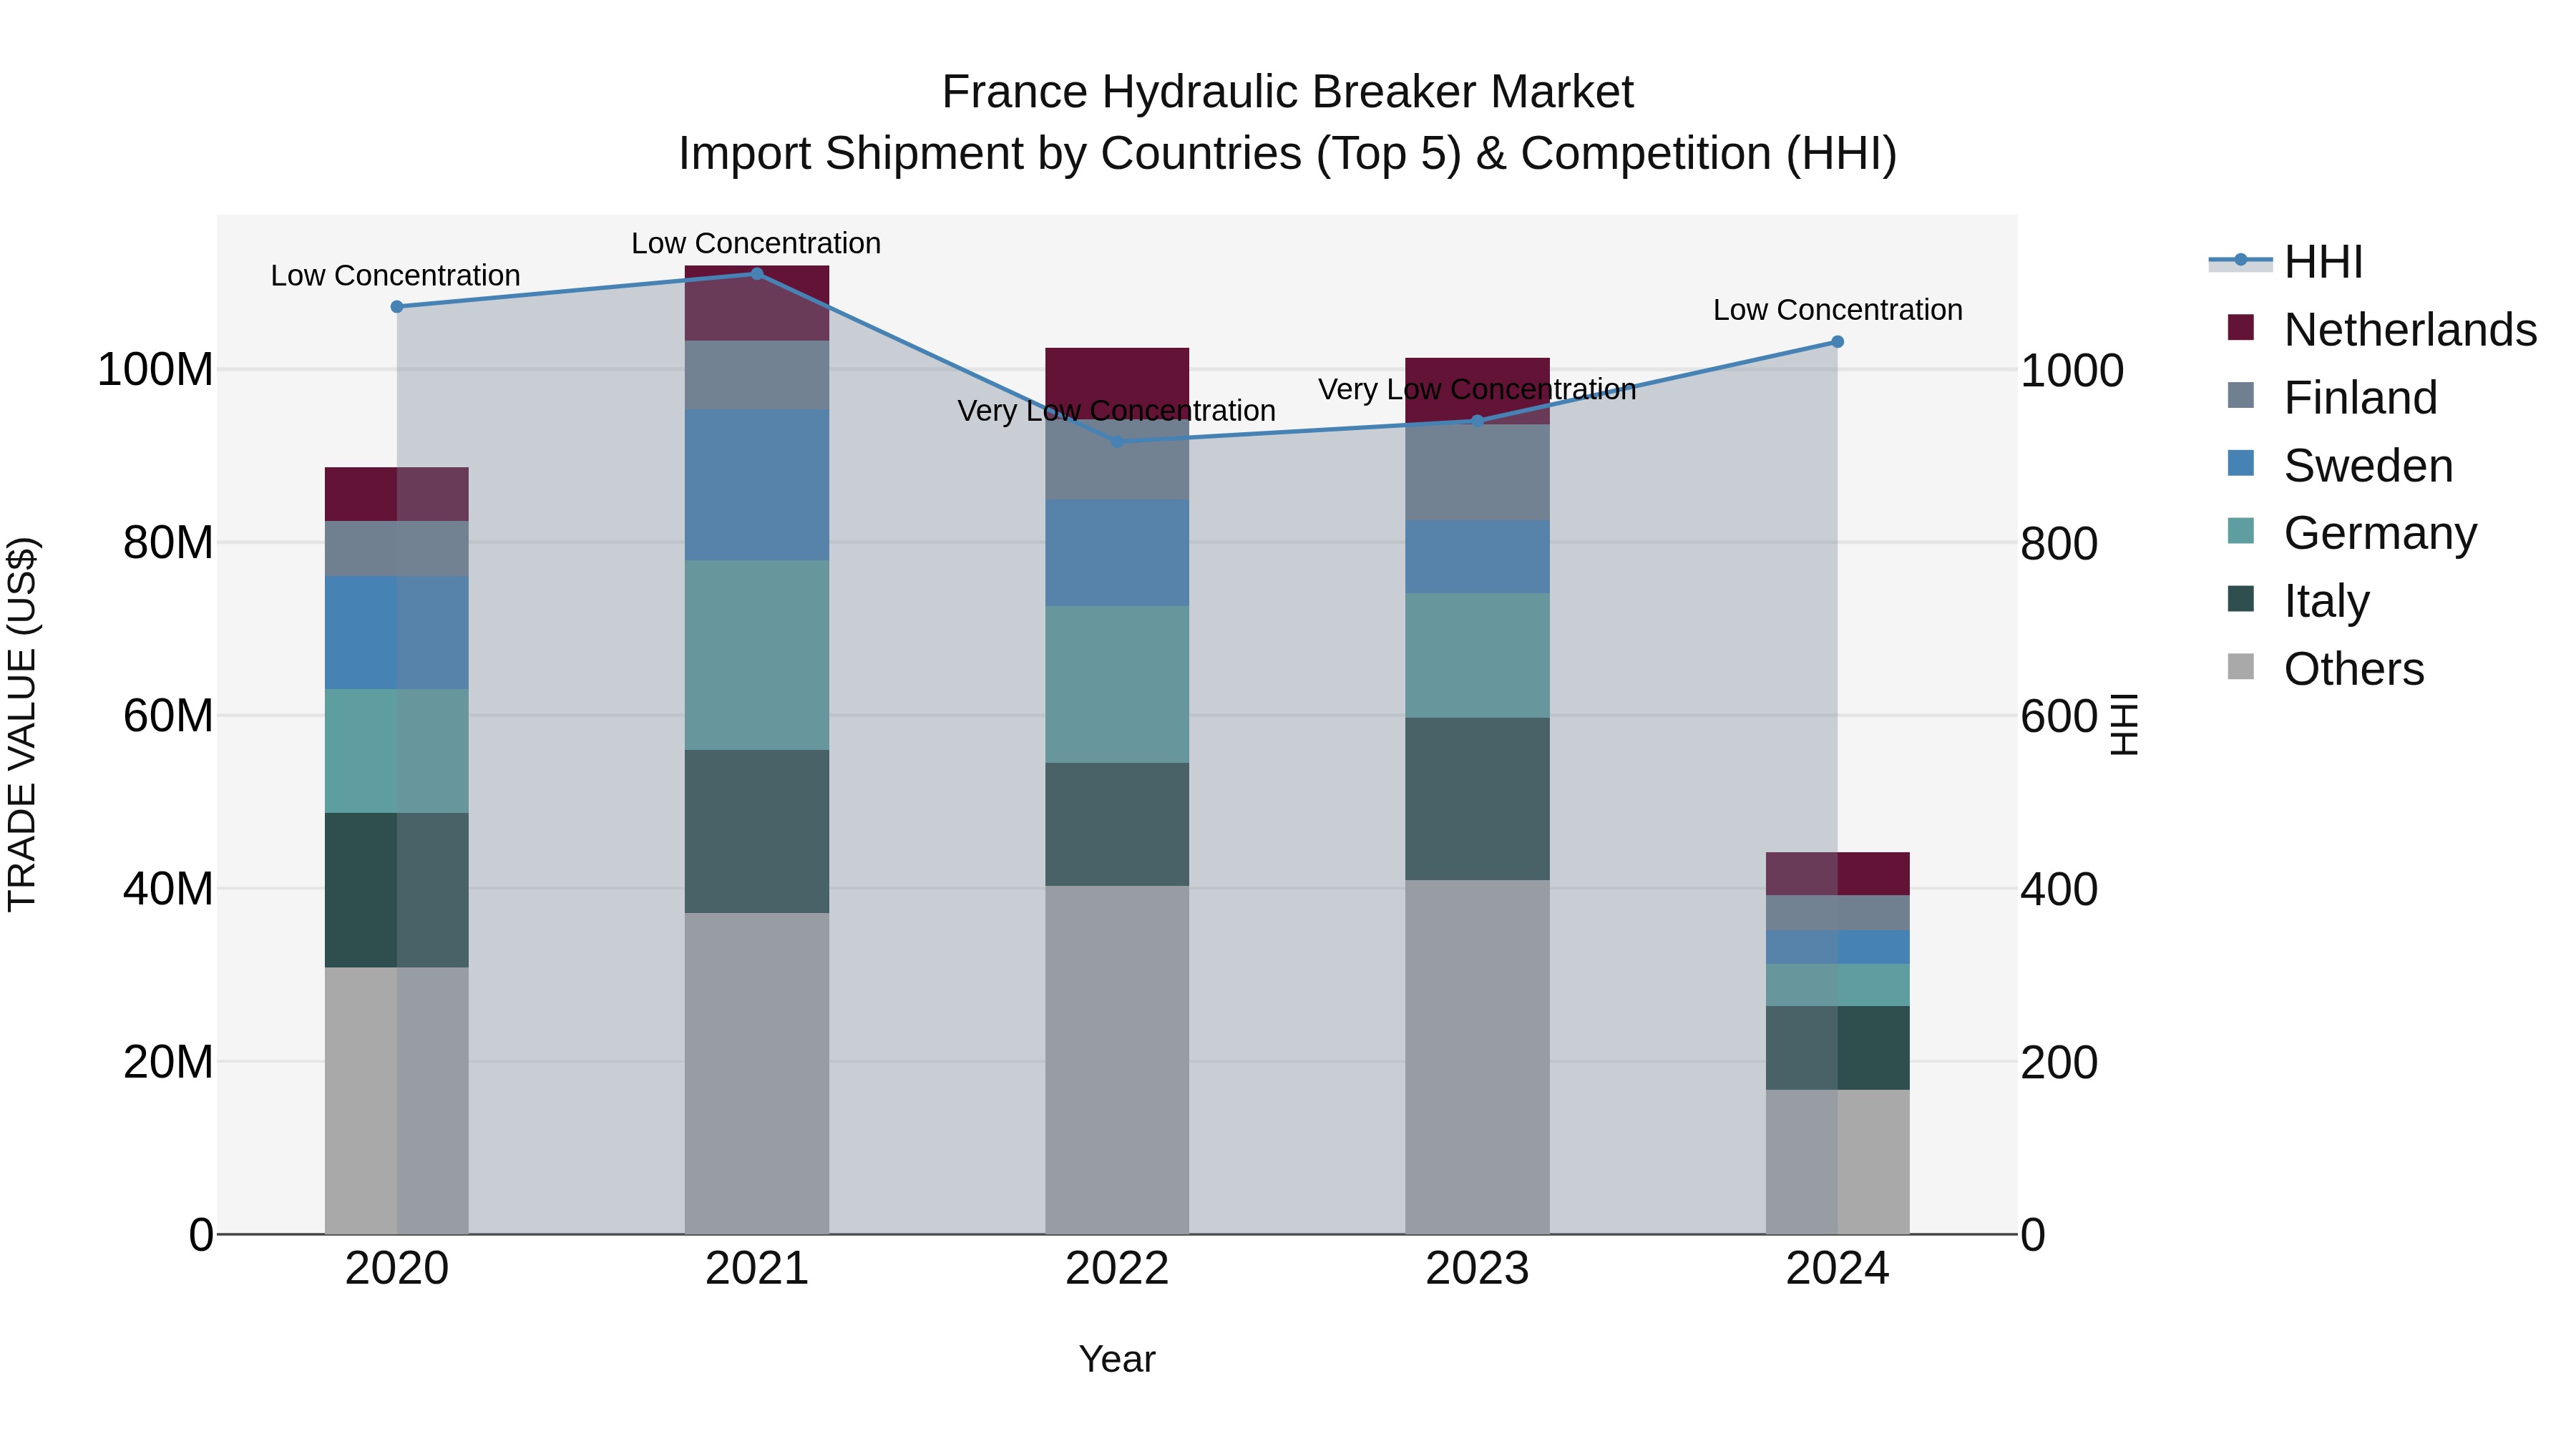
Task: Click the 2020 Italy bar segment
Action: (x=397, y=890)
